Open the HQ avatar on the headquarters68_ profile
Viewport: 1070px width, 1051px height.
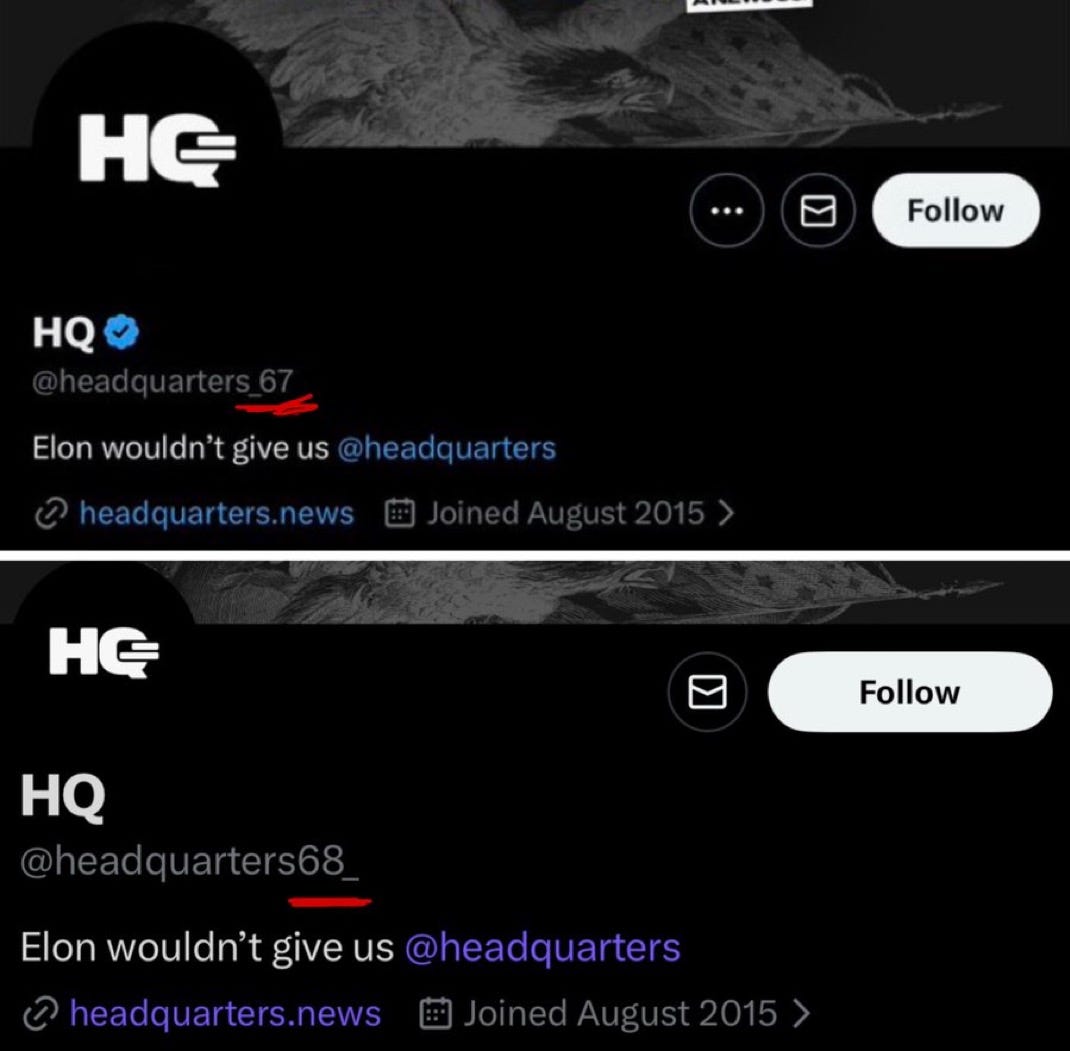coord(104,652)
